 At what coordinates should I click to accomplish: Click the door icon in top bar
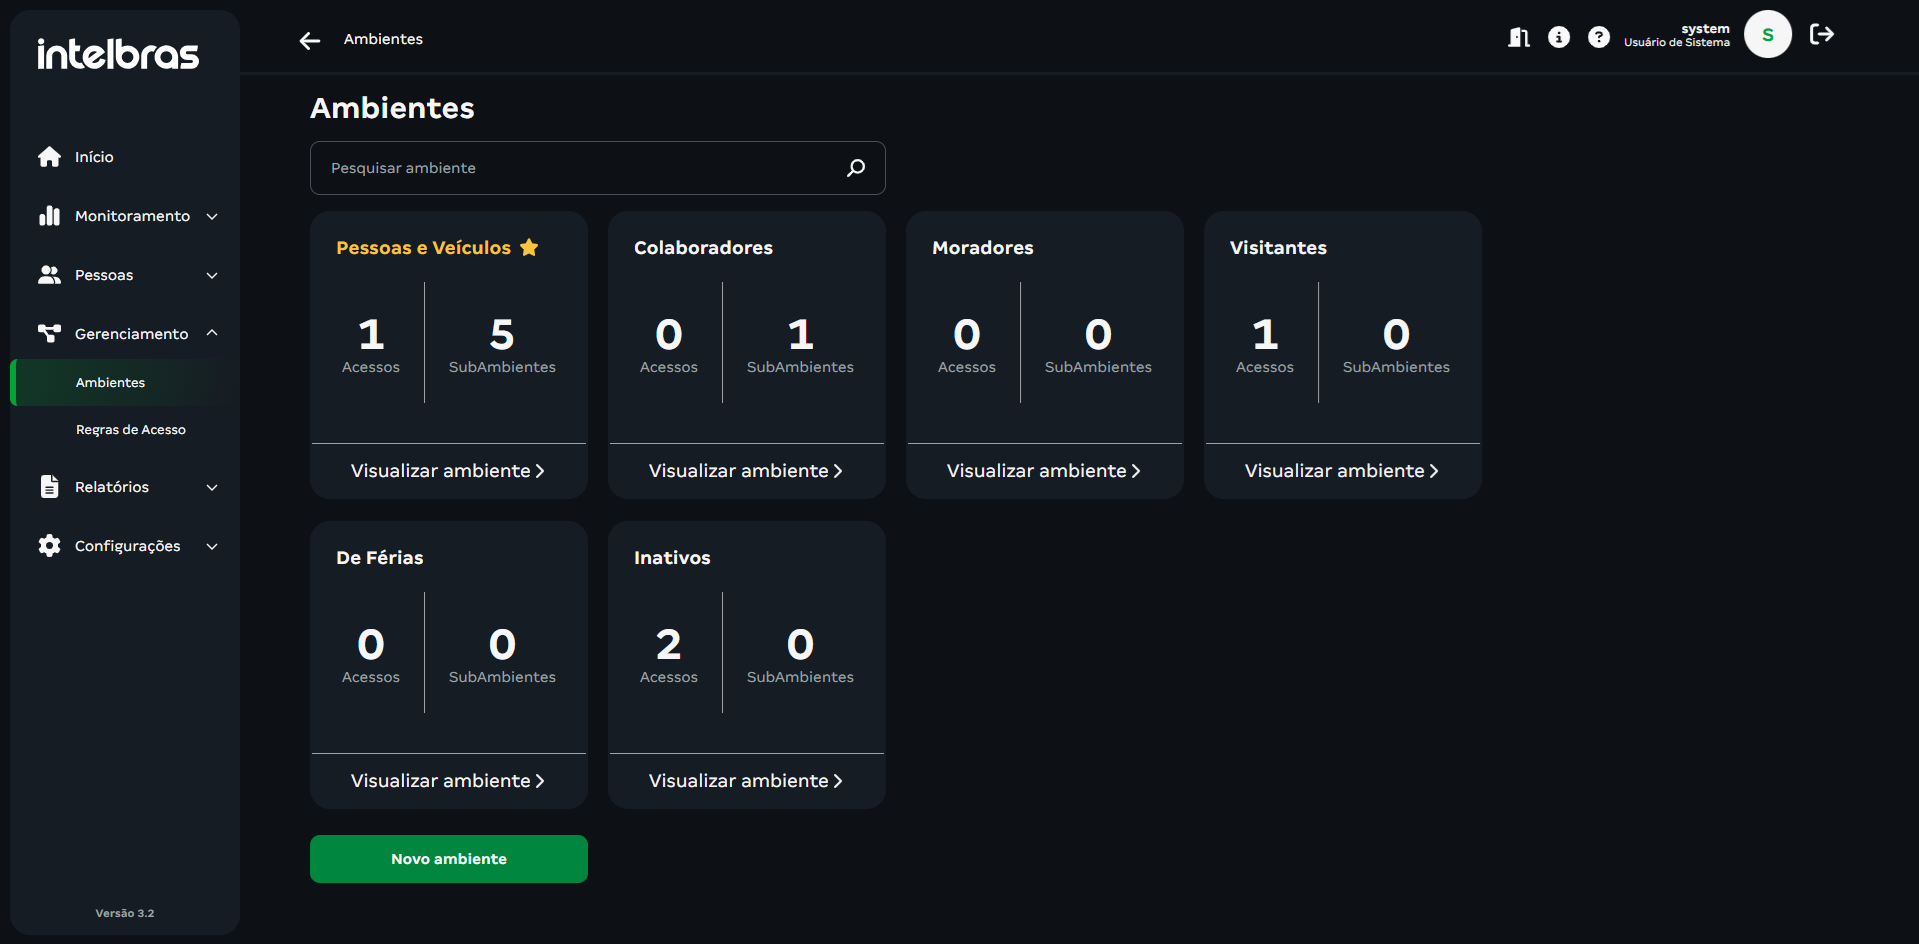pos(1519,37)
